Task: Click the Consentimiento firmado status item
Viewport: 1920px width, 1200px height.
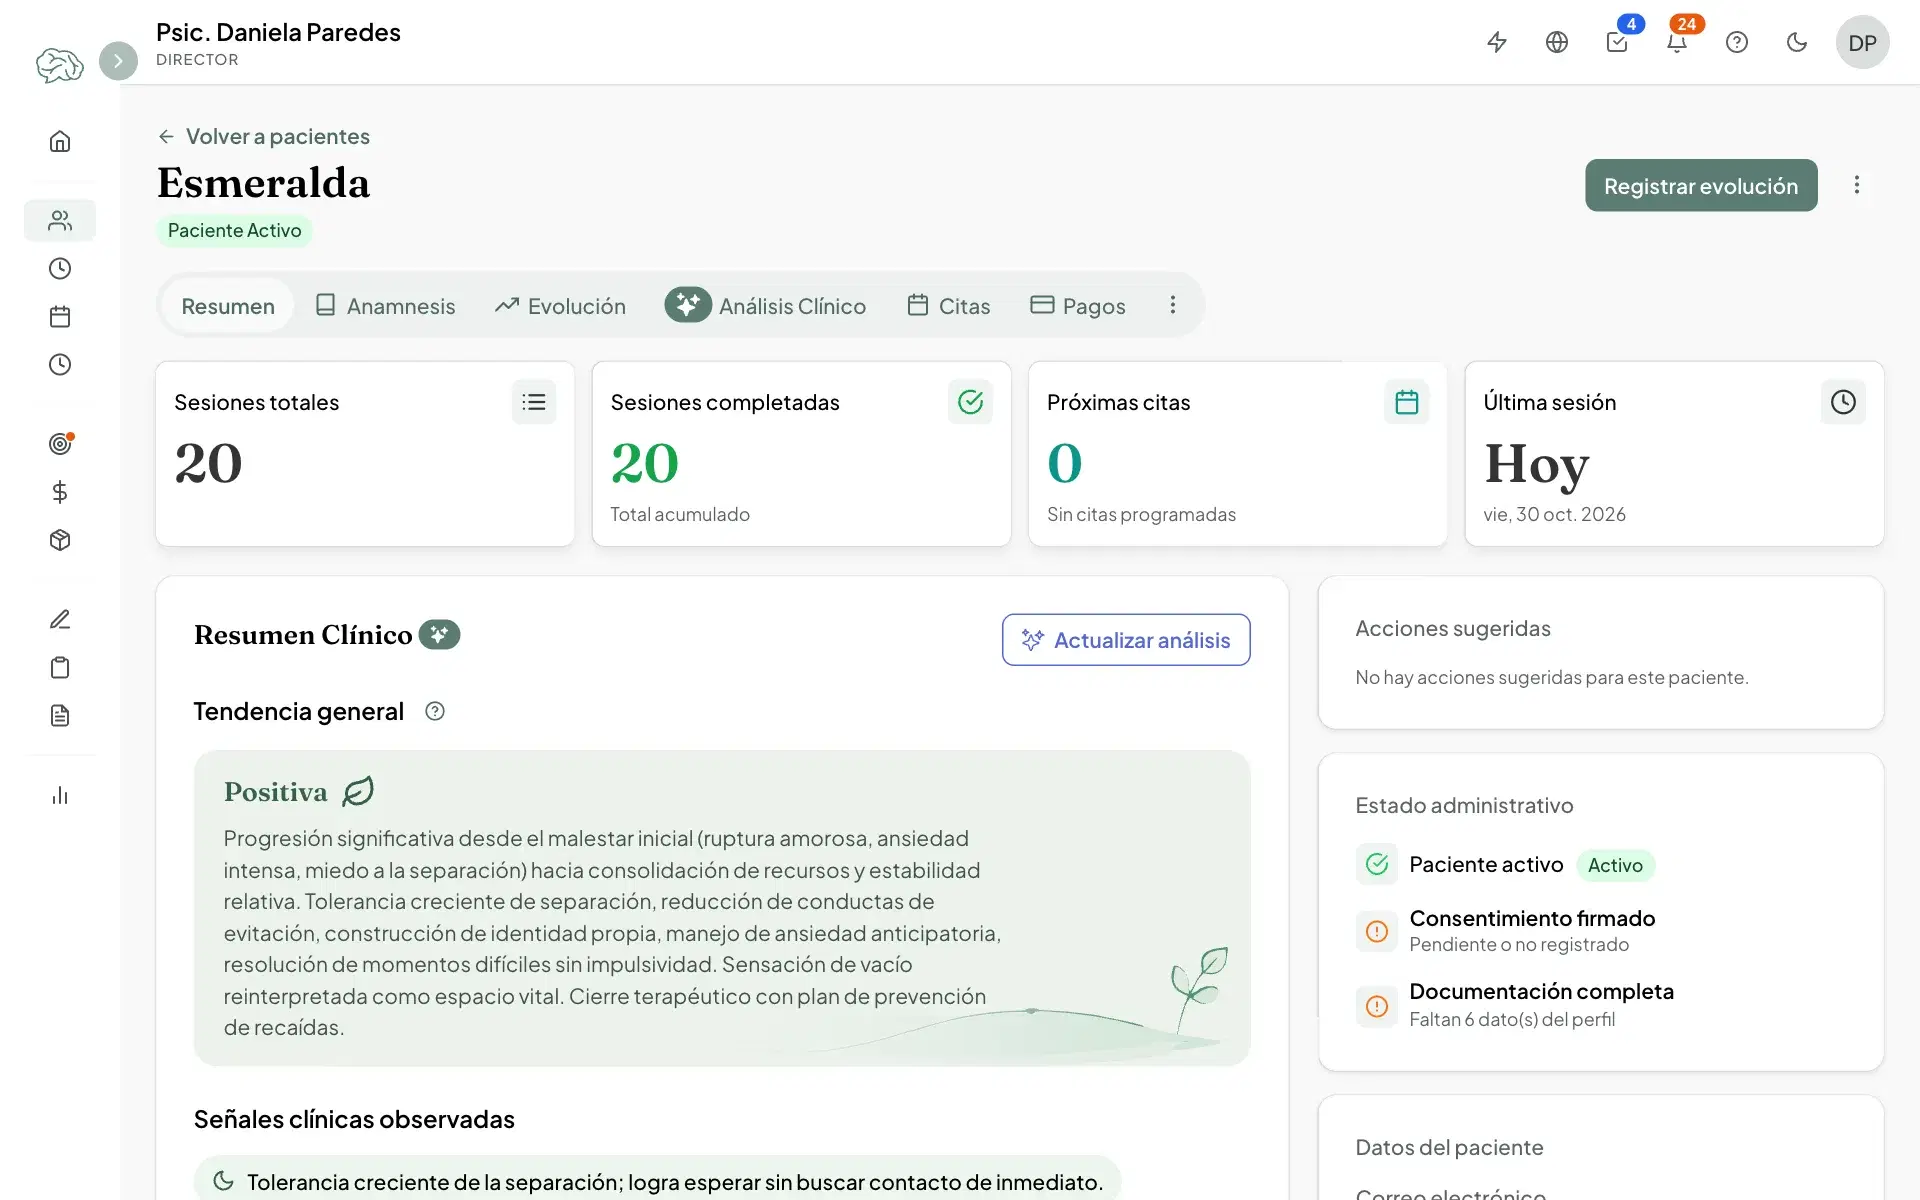Action: (x=1505, y=931)
